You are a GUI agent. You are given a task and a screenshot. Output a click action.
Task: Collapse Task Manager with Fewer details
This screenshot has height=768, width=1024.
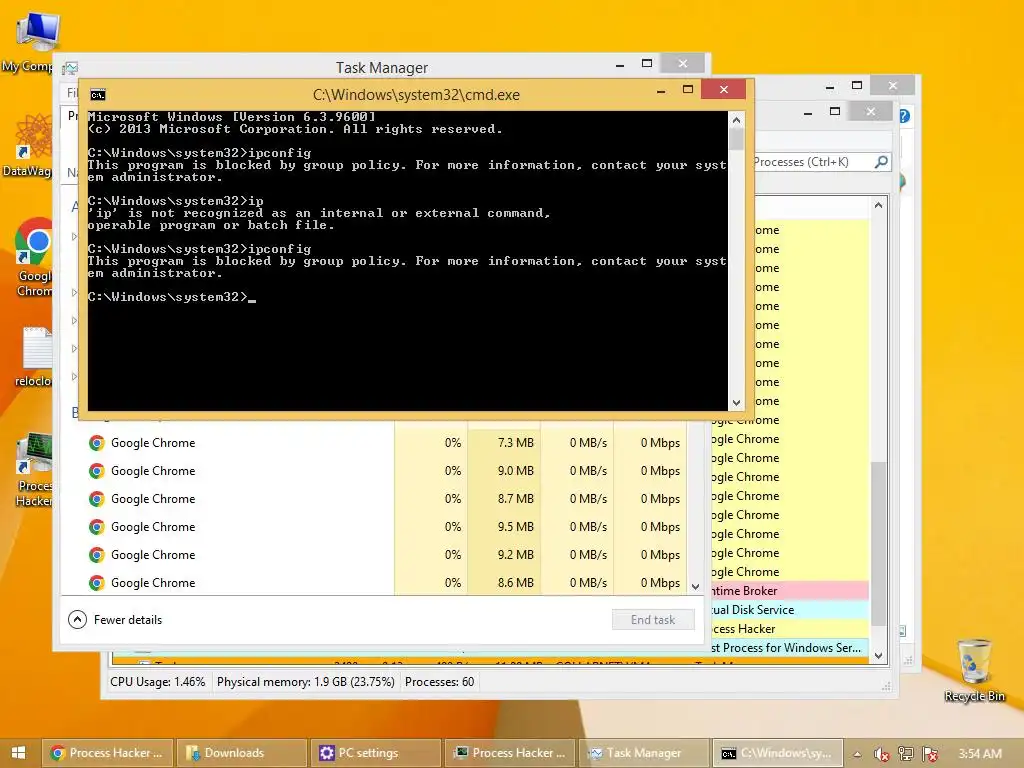115,620
